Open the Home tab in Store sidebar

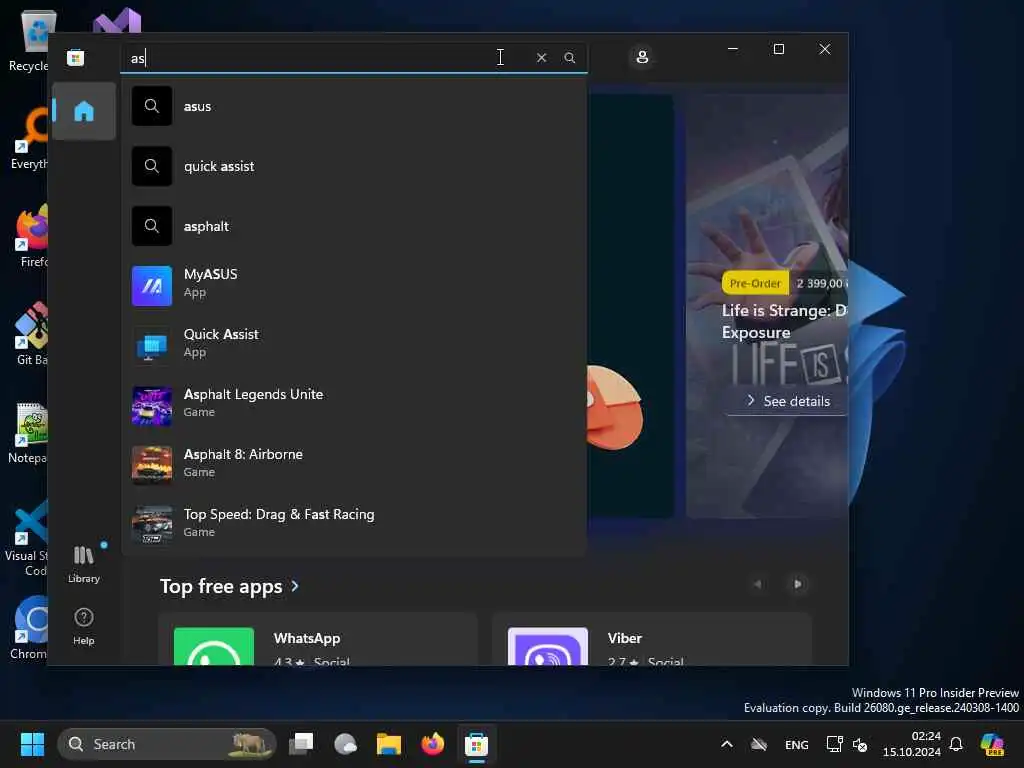pos(84,112)
